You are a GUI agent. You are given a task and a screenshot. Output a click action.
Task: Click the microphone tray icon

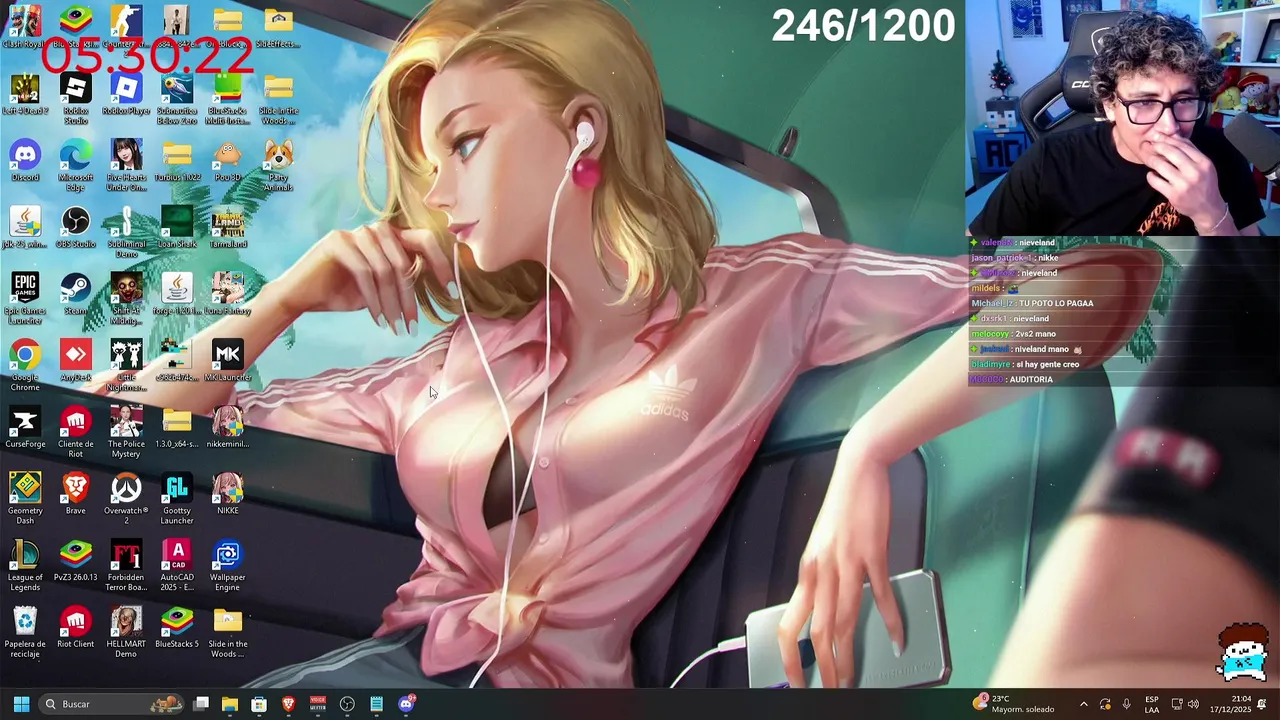[1126, 704]
